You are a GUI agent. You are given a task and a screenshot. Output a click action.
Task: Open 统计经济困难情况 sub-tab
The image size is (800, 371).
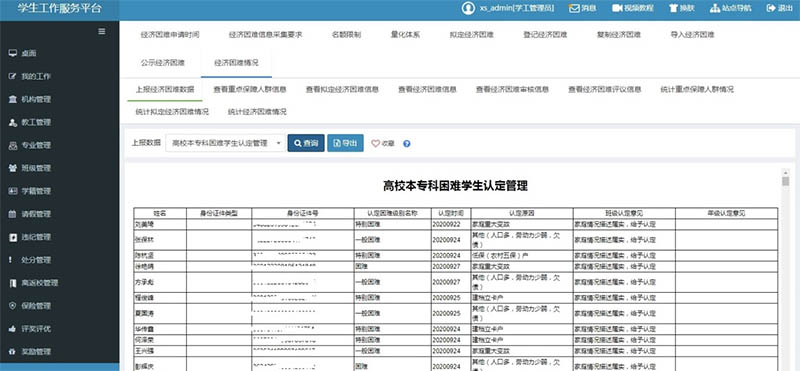pyautogui.click(x=257, y=112)
